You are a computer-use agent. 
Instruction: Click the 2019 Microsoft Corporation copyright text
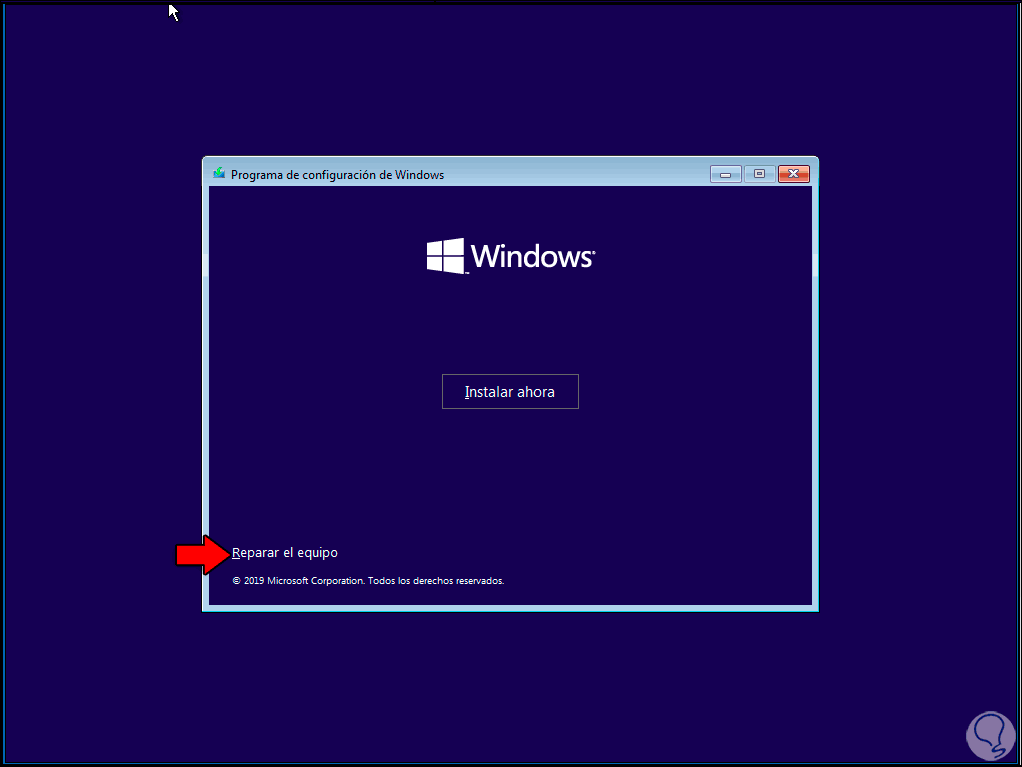pos(368,581)
